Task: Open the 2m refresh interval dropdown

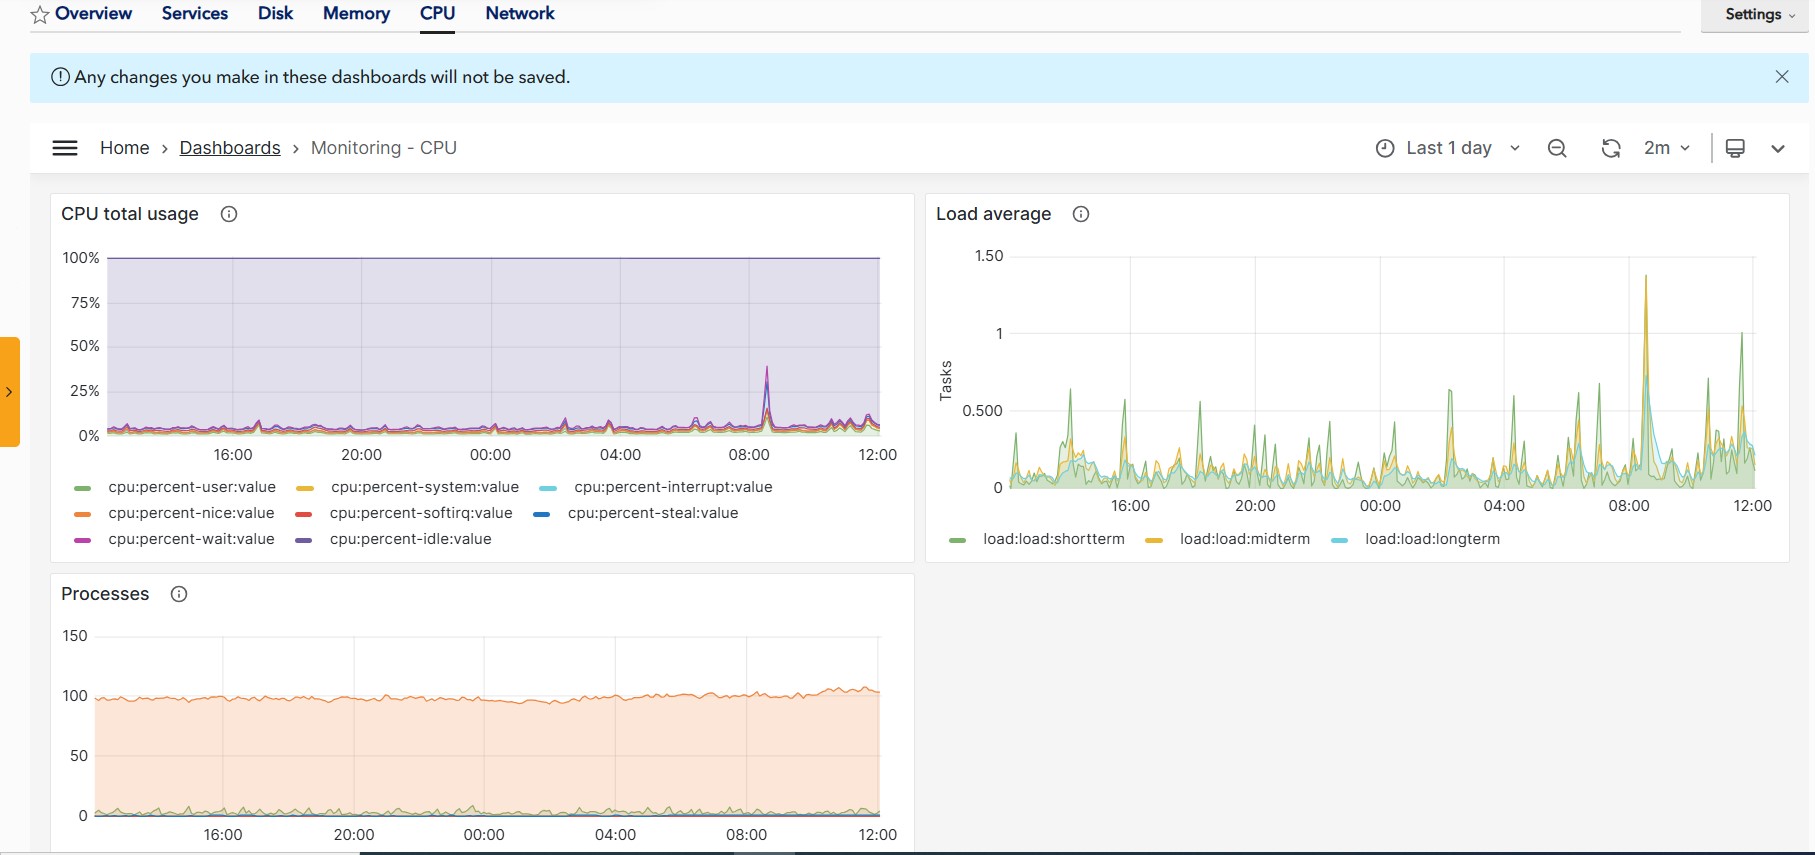Action: pos(1667,148)
